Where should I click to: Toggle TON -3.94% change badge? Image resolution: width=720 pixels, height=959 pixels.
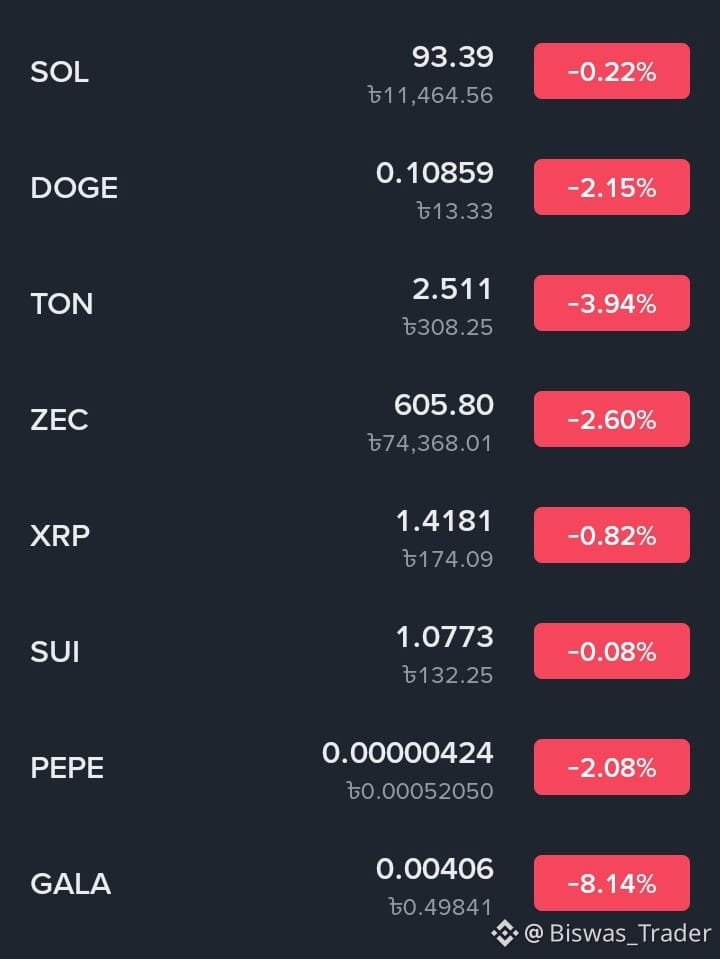(612, 303)
